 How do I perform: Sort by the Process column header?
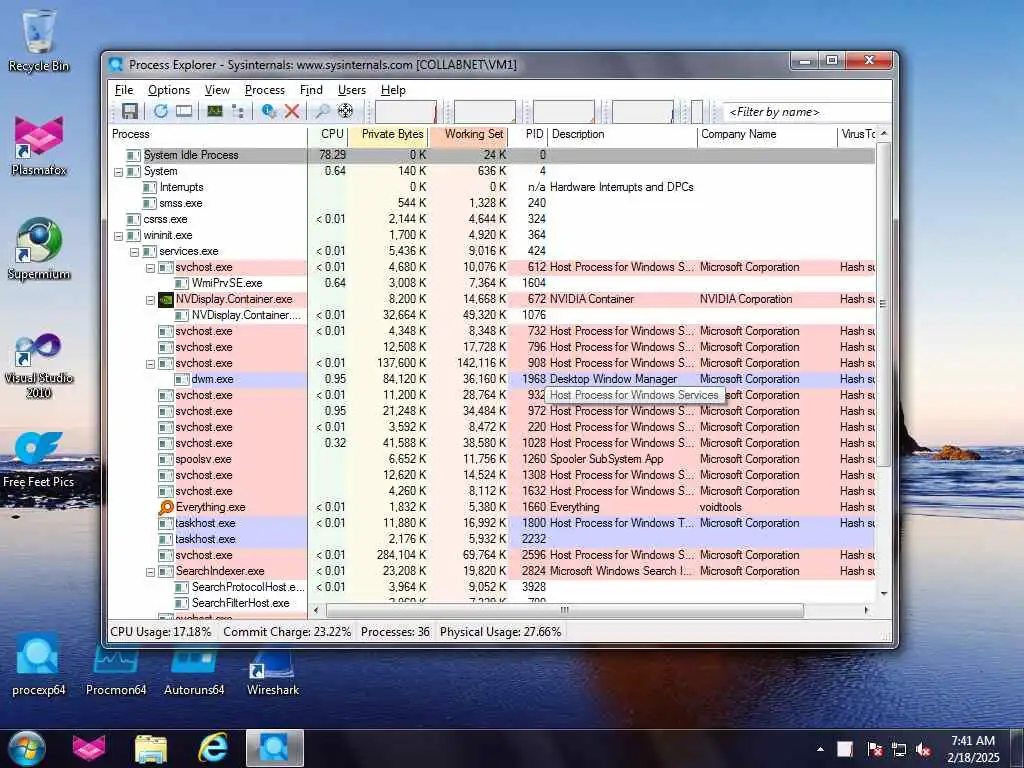tap(208, 135)
